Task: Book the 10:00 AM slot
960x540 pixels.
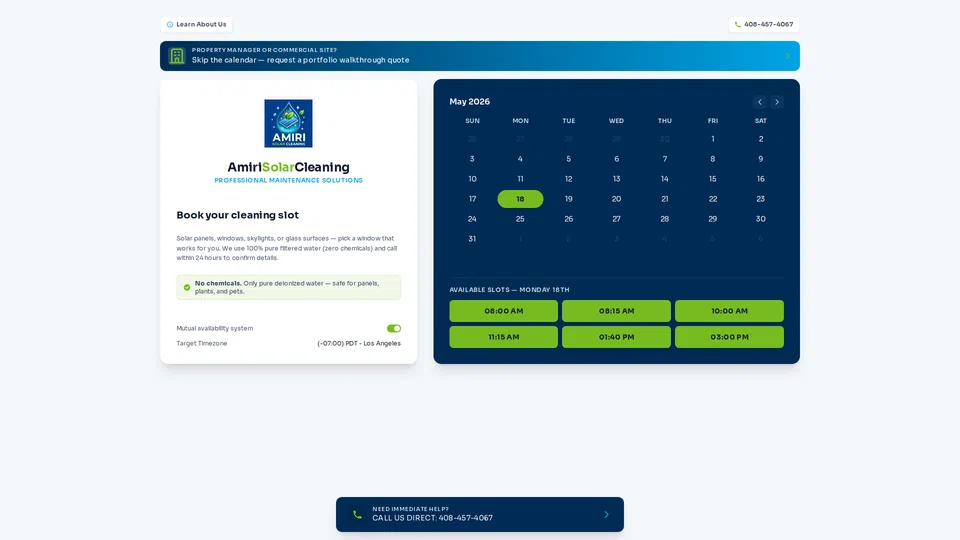Action: pos(729,311)
